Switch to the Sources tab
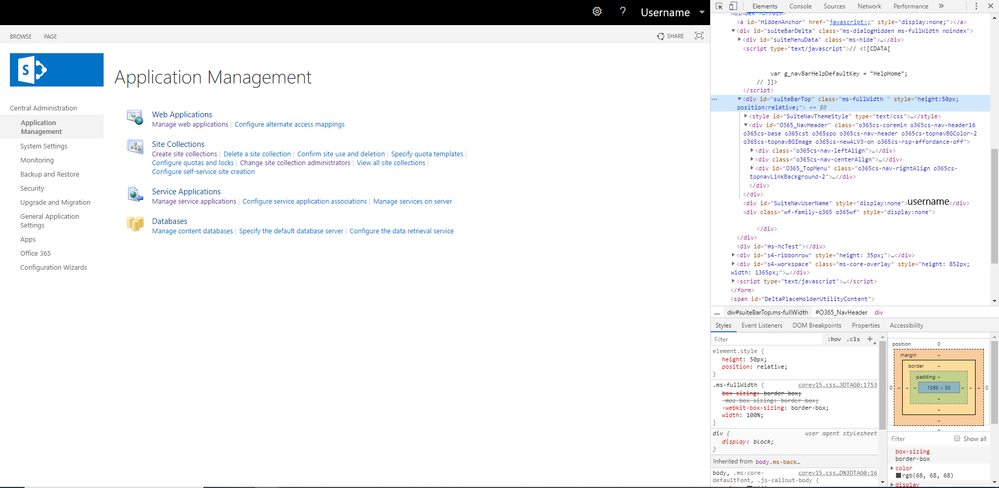The image size is (999, 488). click(x=835, y=6)
